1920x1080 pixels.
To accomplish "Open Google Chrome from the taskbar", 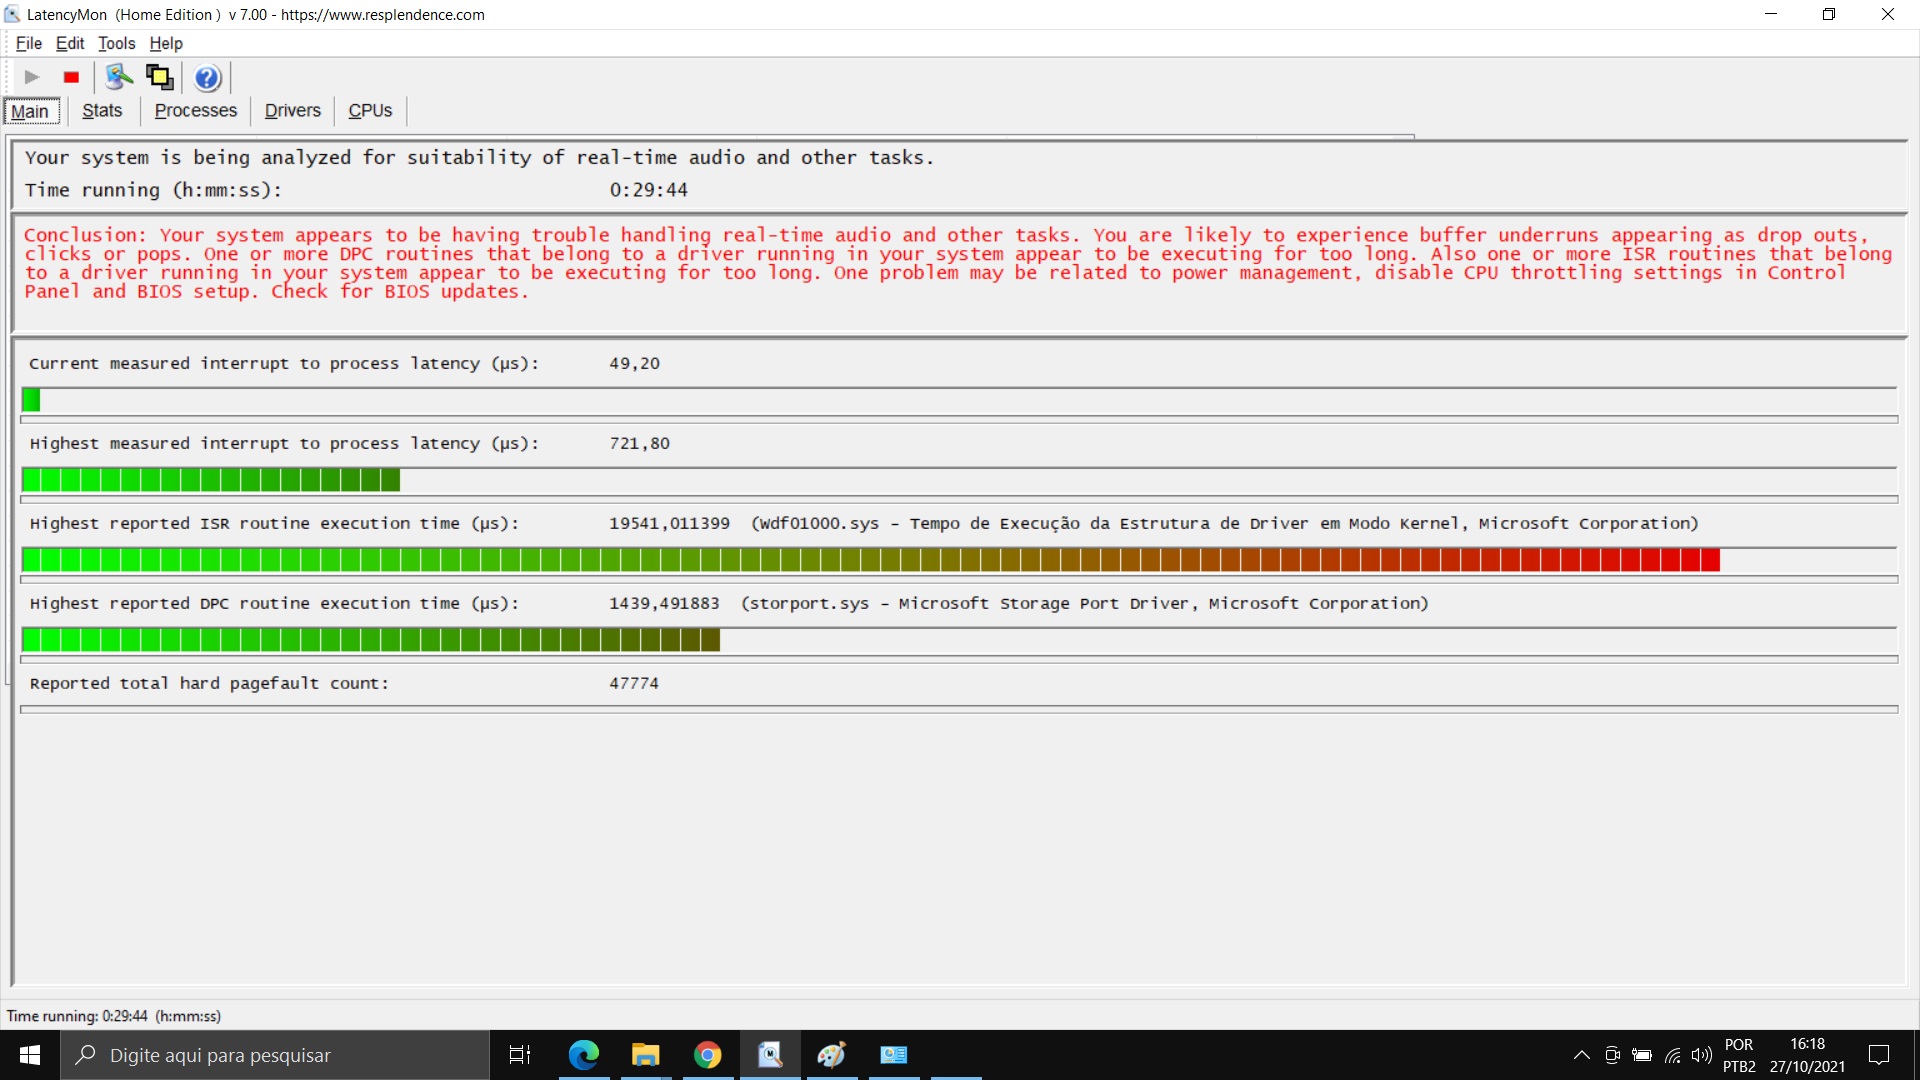I will 707,1055.
